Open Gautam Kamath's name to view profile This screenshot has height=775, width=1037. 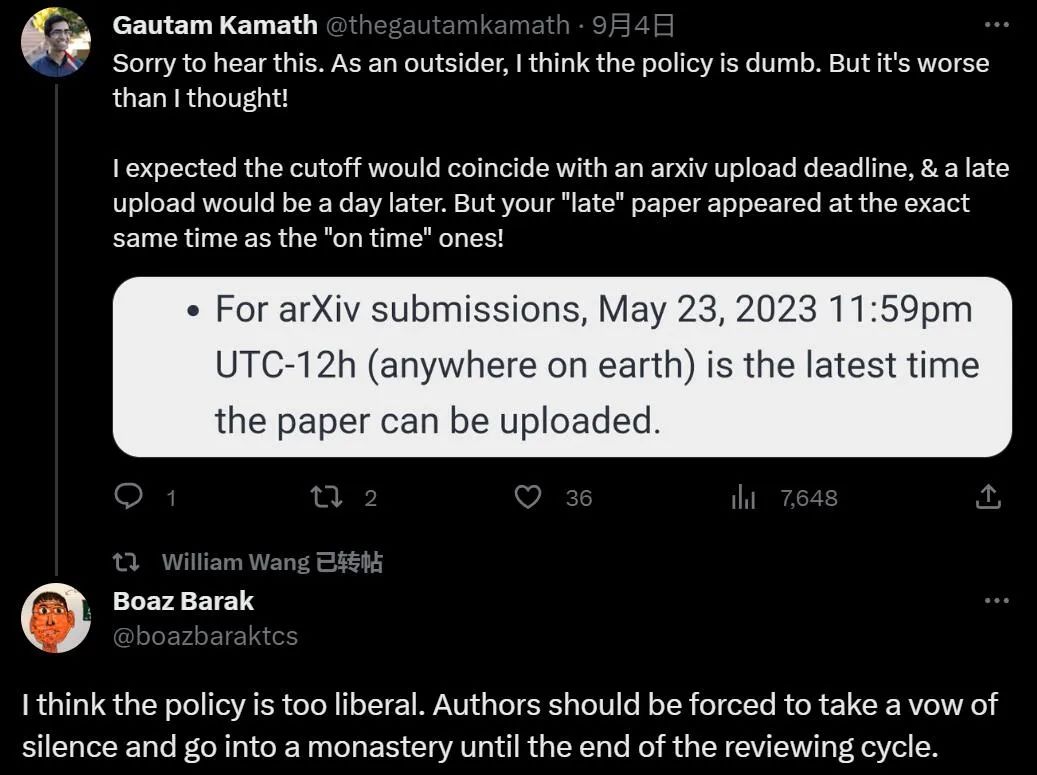click(214, 24)
